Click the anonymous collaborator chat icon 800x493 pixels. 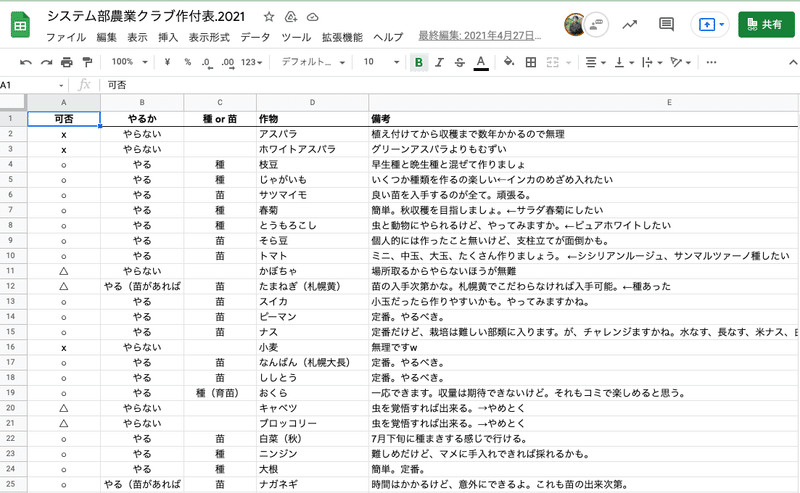coord(596,24)
